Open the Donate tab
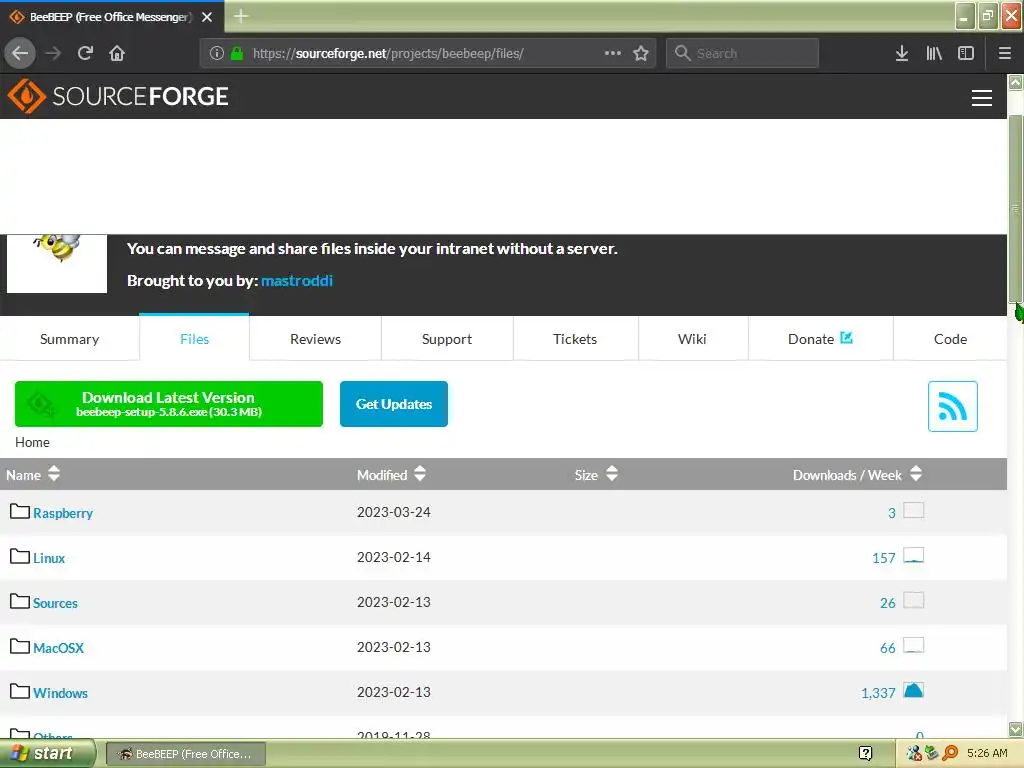This screenshot has height=768, width=1024. (x=820, y=339)
